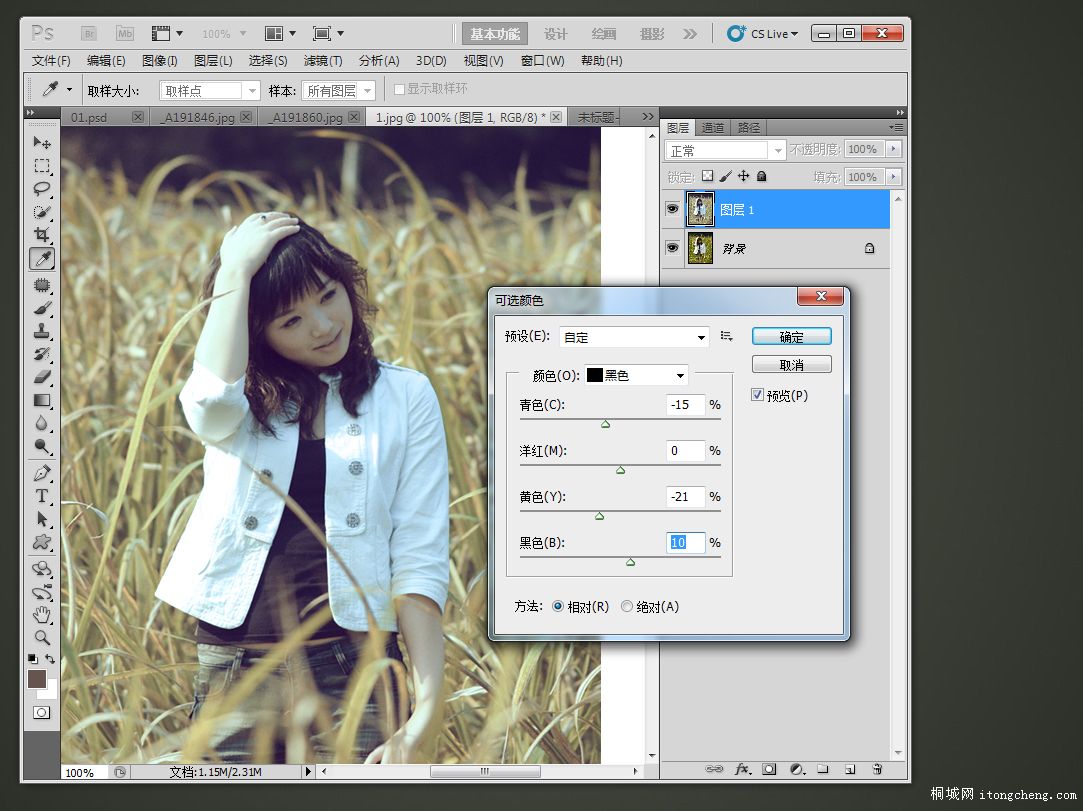Image resolution: width=1083 pixels, height=811 pixels.
Task: Click the add layer style fx icon
Action: tap(742, 769)
